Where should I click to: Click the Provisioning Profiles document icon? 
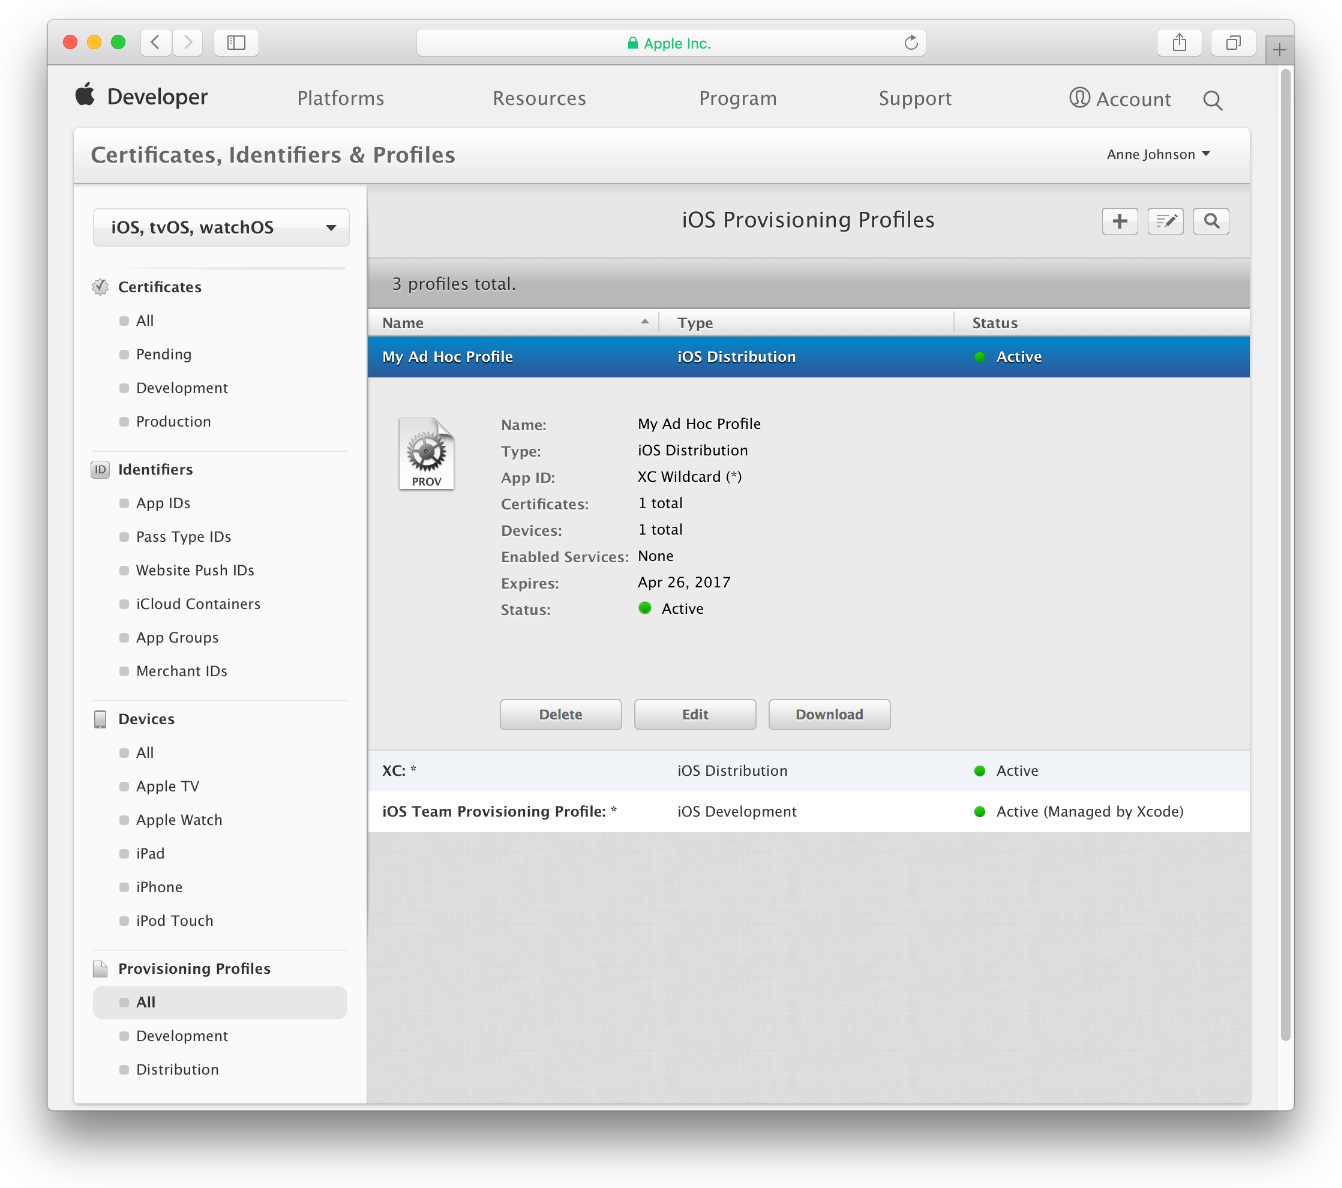pyautogui.click(x=100, y=969)
